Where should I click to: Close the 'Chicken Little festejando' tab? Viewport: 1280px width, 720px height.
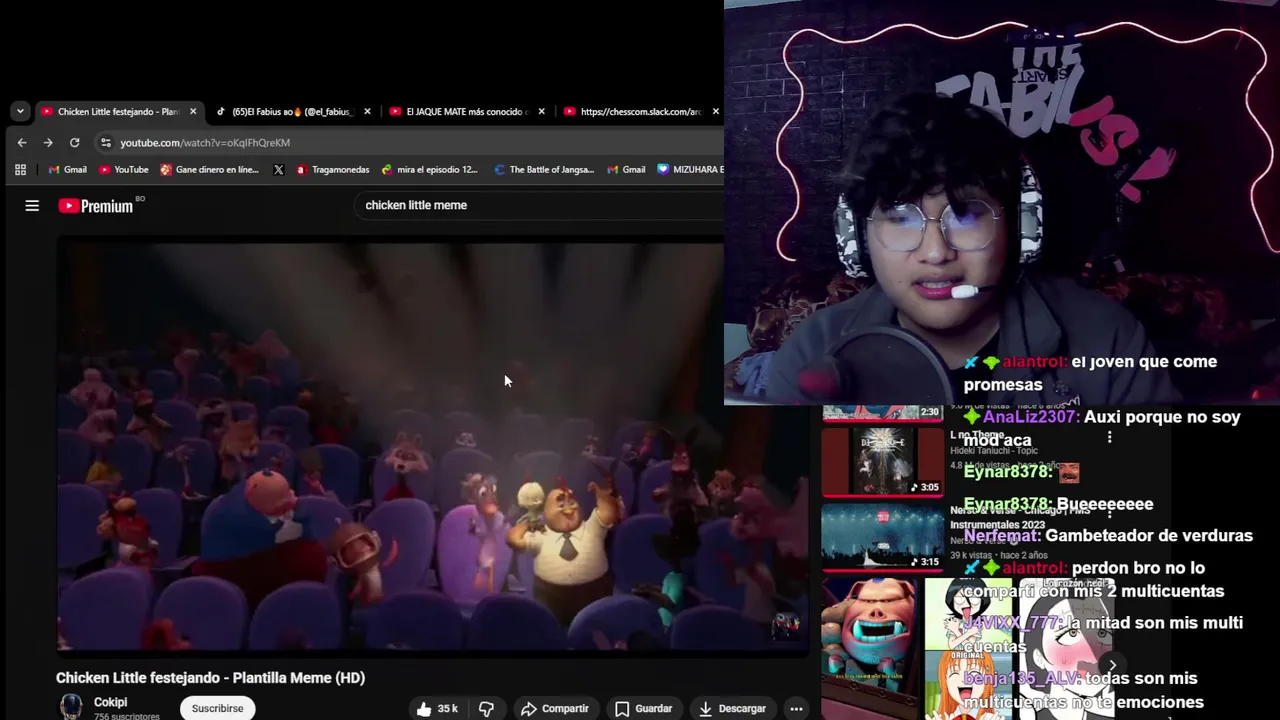pos(193,112)
